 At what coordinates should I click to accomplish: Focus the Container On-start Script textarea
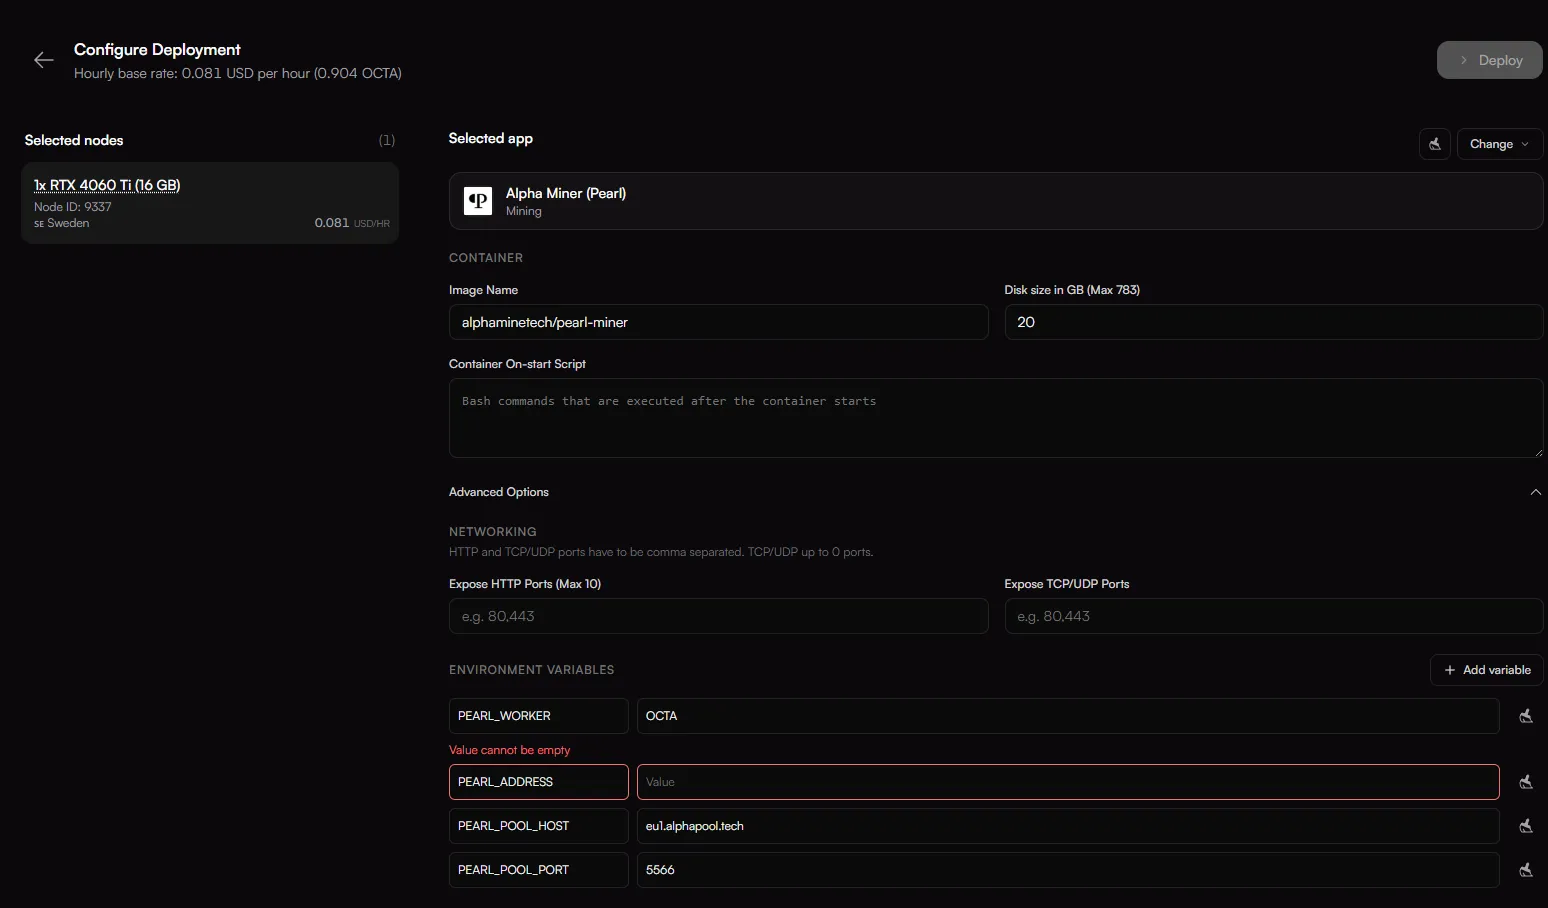click(995, 418)
